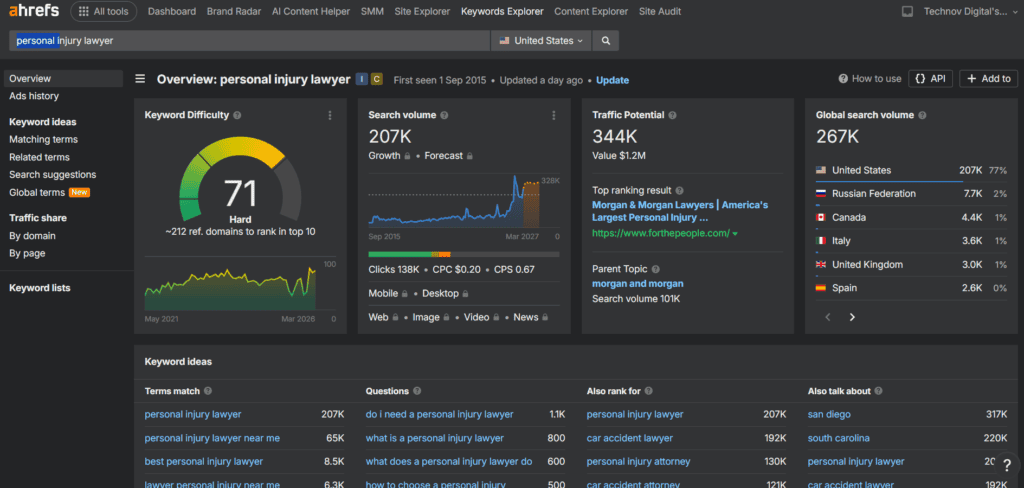Click the locked Video filter
The width and height of the screenshot is (1024, 488).
482,317
